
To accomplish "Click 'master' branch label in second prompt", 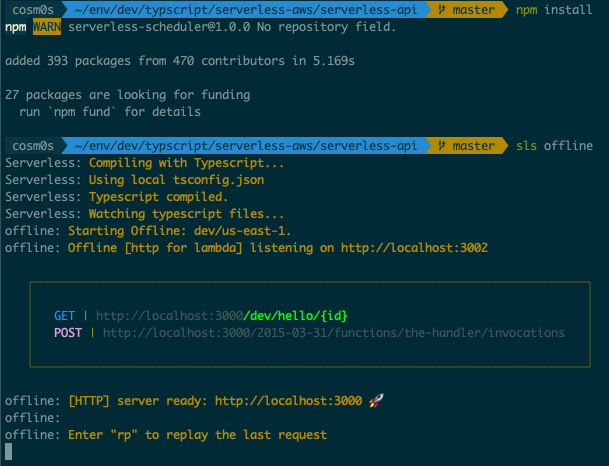I will pyautogui.click(x=473, y=146).
